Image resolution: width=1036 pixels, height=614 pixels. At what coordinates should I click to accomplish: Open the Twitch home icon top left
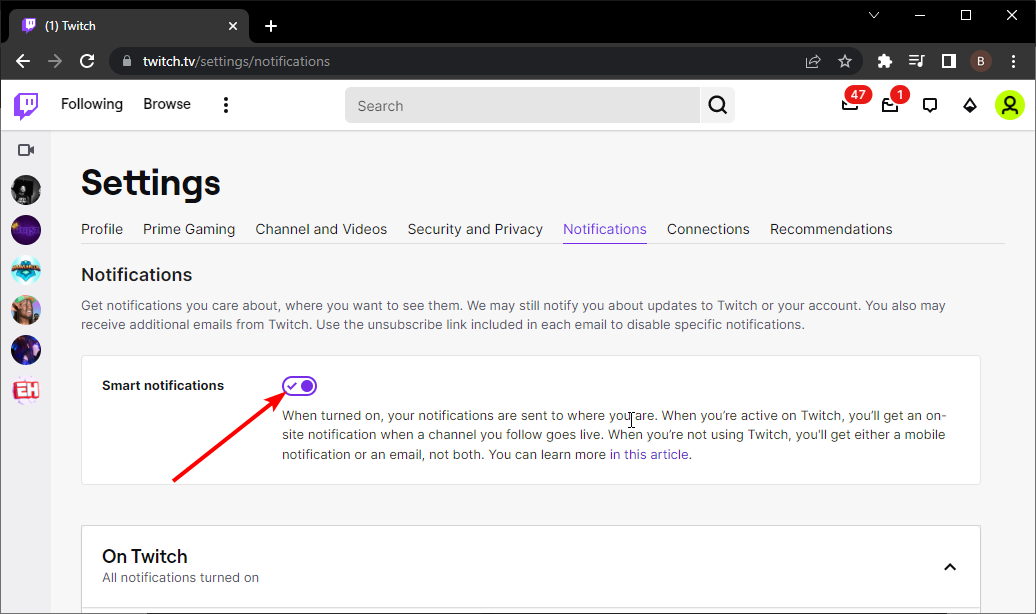tap(25, 104)
